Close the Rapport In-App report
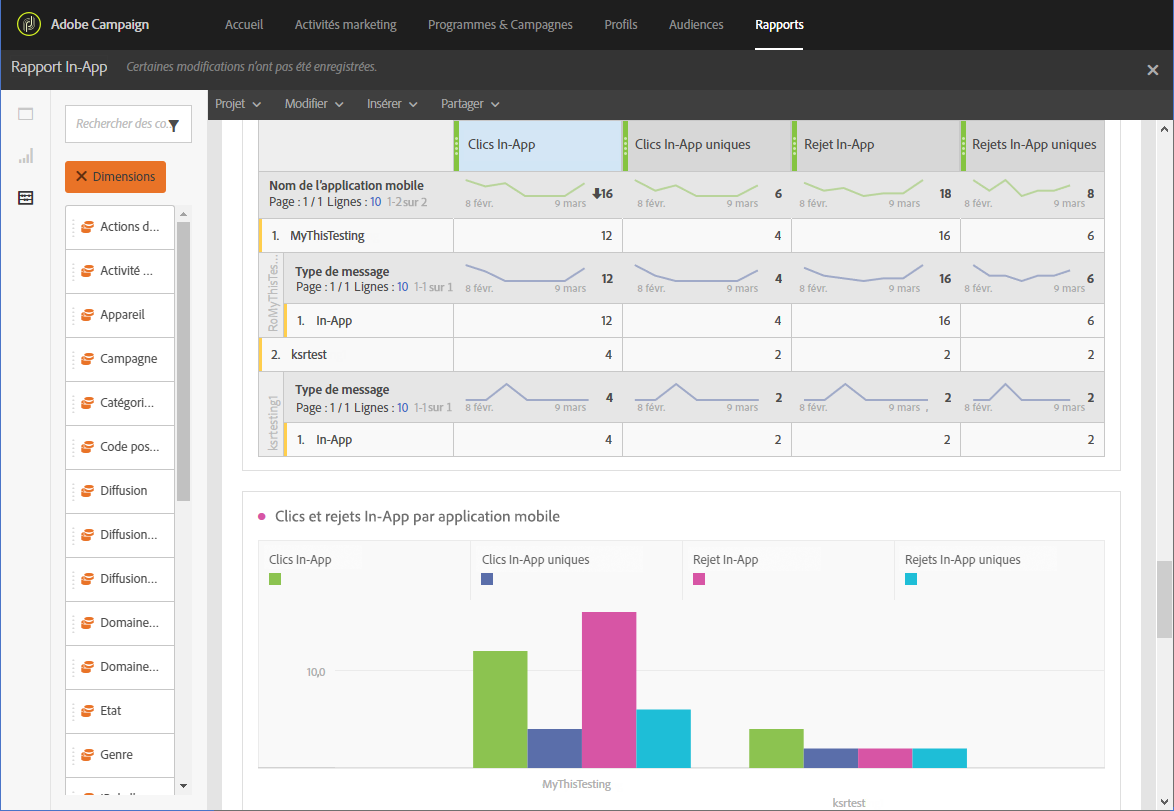This screenshot has height=811, width=1174. pos(1152,70)
